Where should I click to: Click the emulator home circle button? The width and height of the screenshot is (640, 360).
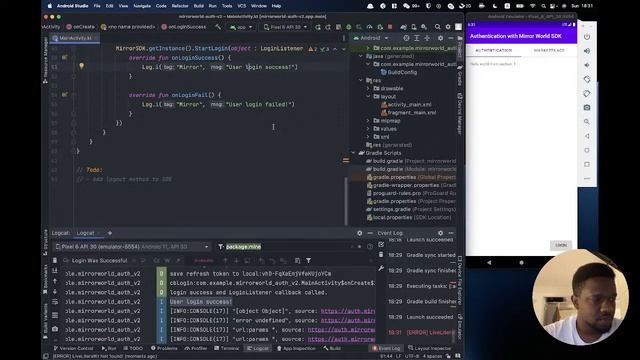coord(587,150)
